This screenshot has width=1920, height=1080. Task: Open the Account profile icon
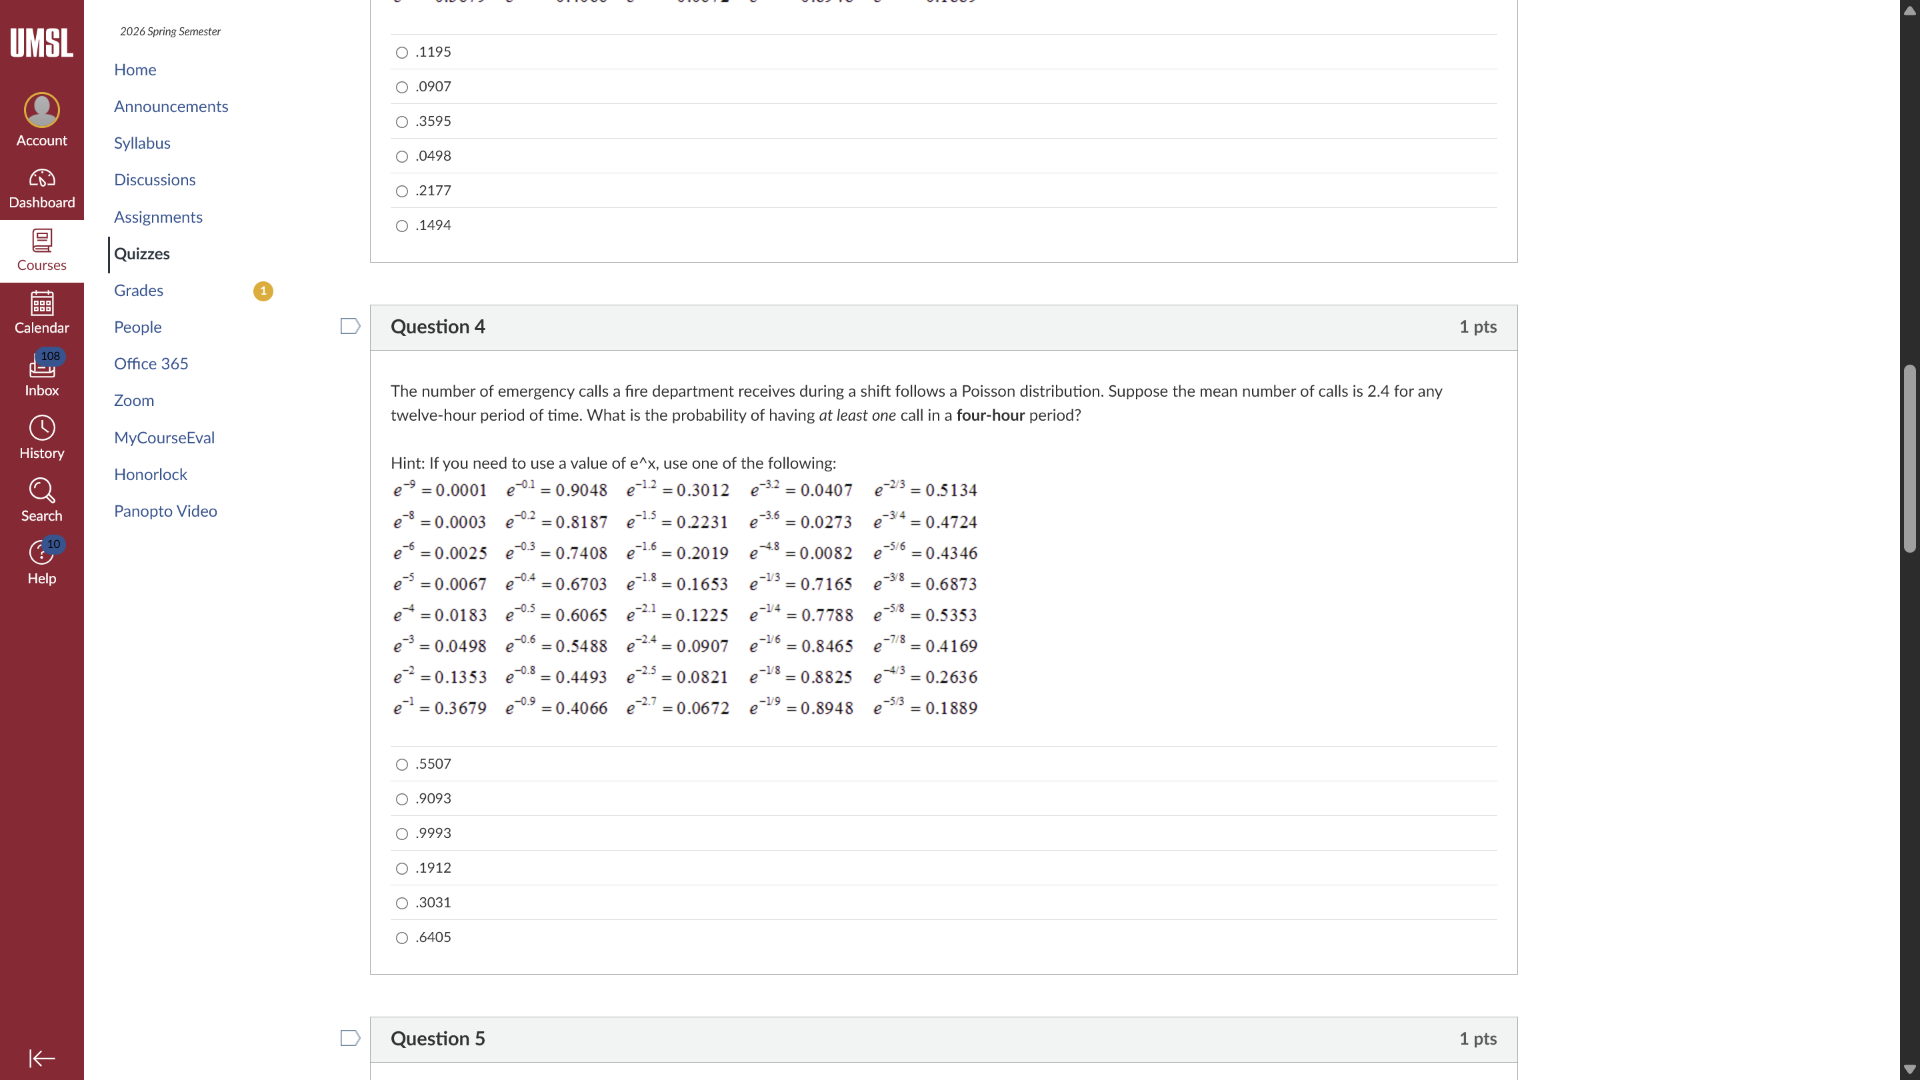point(41,110)
